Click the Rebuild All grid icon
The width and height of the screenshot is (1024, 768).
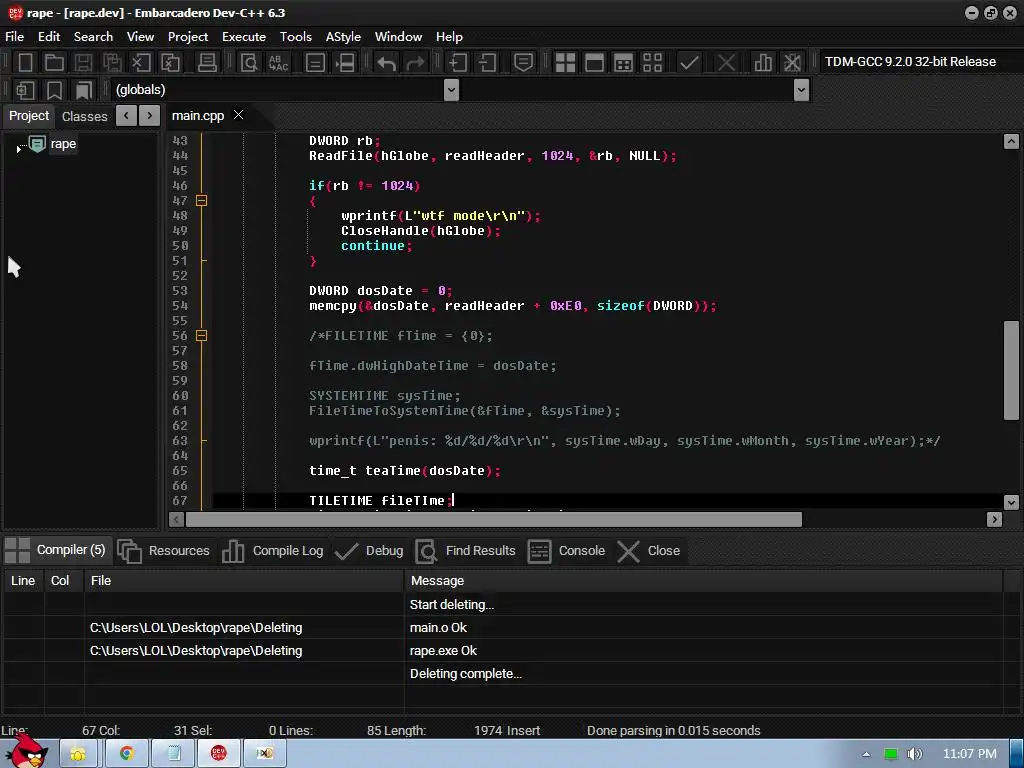652,63
